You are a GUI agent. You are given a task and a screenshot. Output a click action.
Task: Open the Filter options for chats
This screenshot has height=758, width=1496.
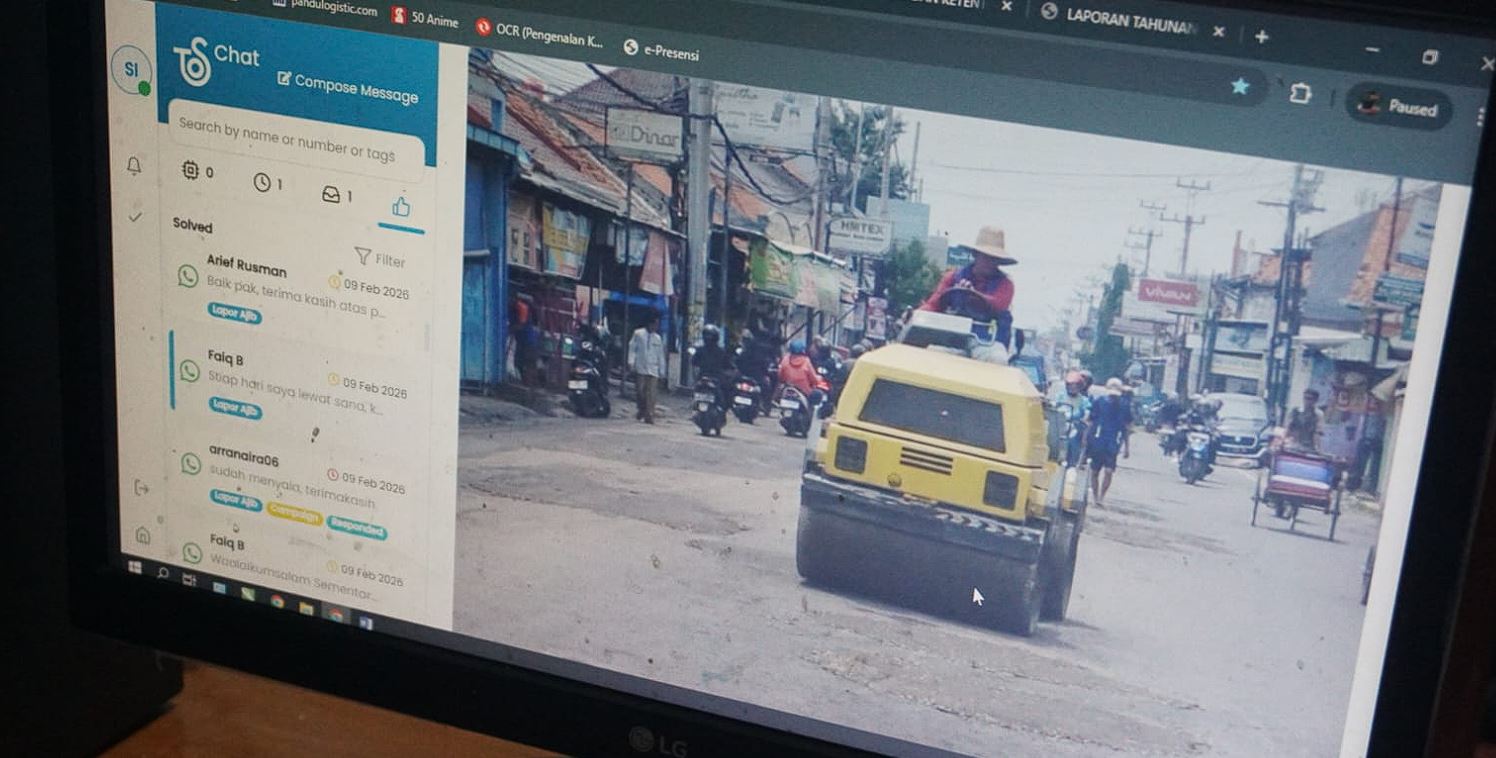[x=379, y=259]
